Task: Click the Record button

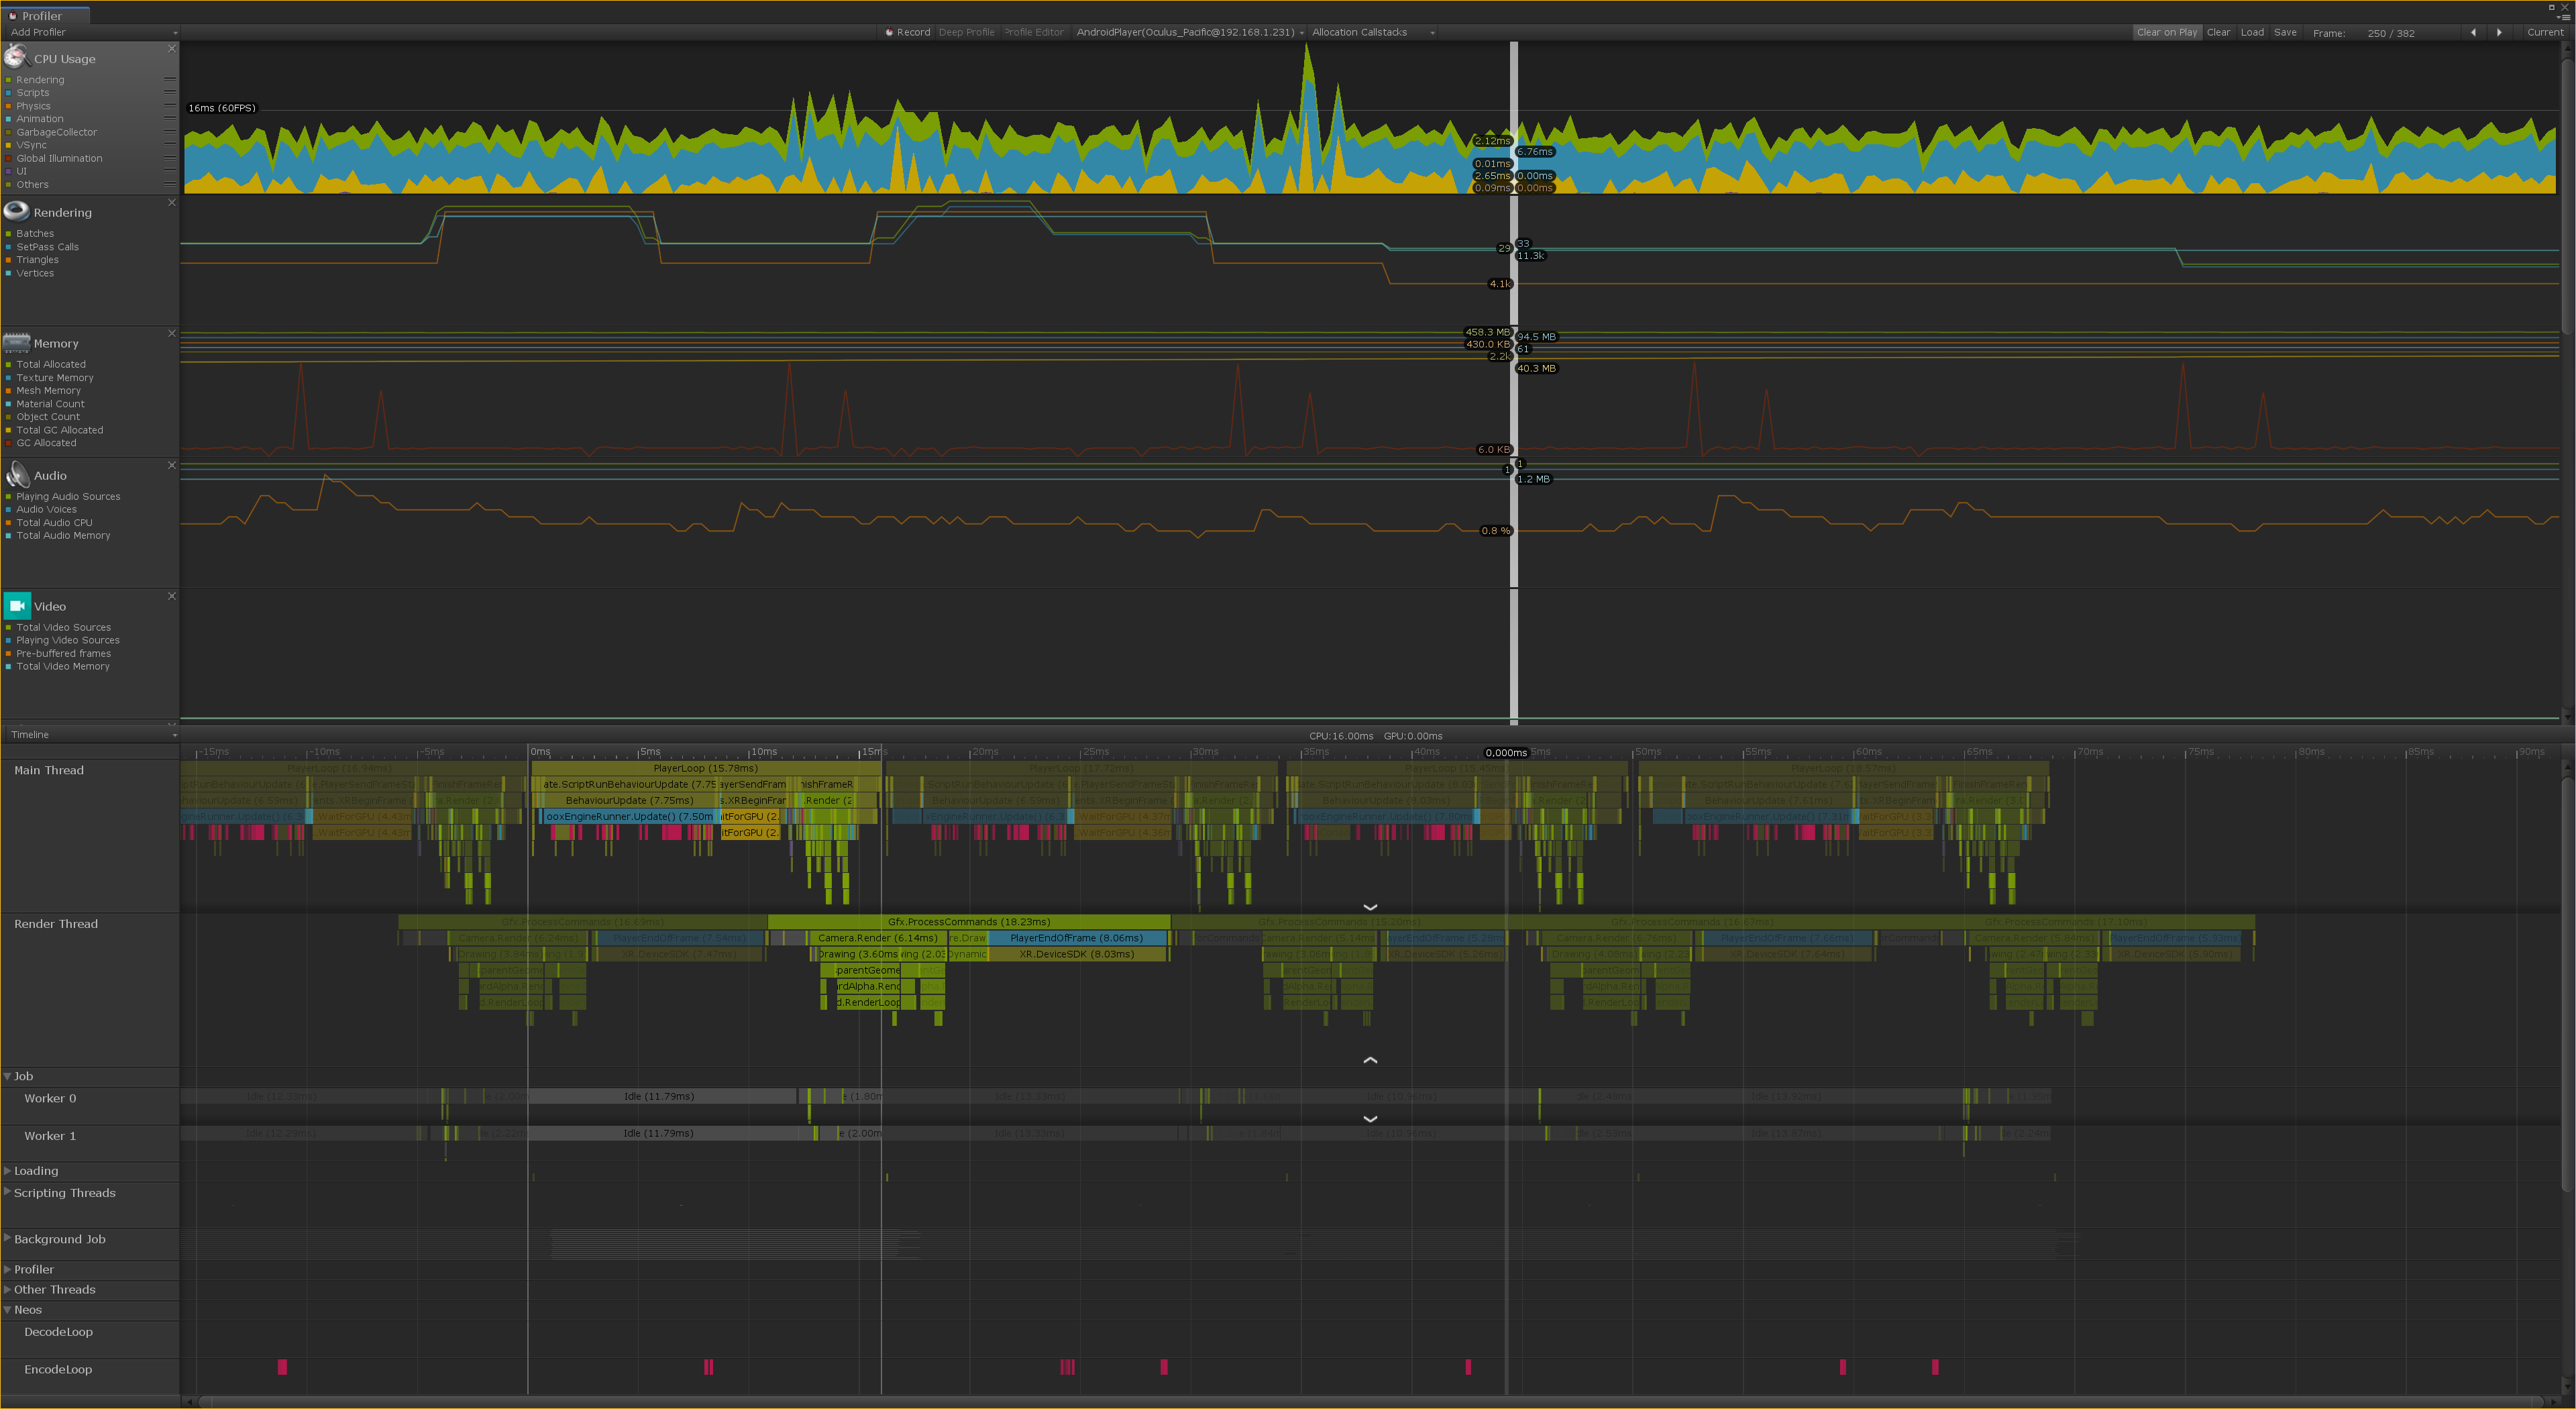Action: pyautogui.click(x=908, y=32)
